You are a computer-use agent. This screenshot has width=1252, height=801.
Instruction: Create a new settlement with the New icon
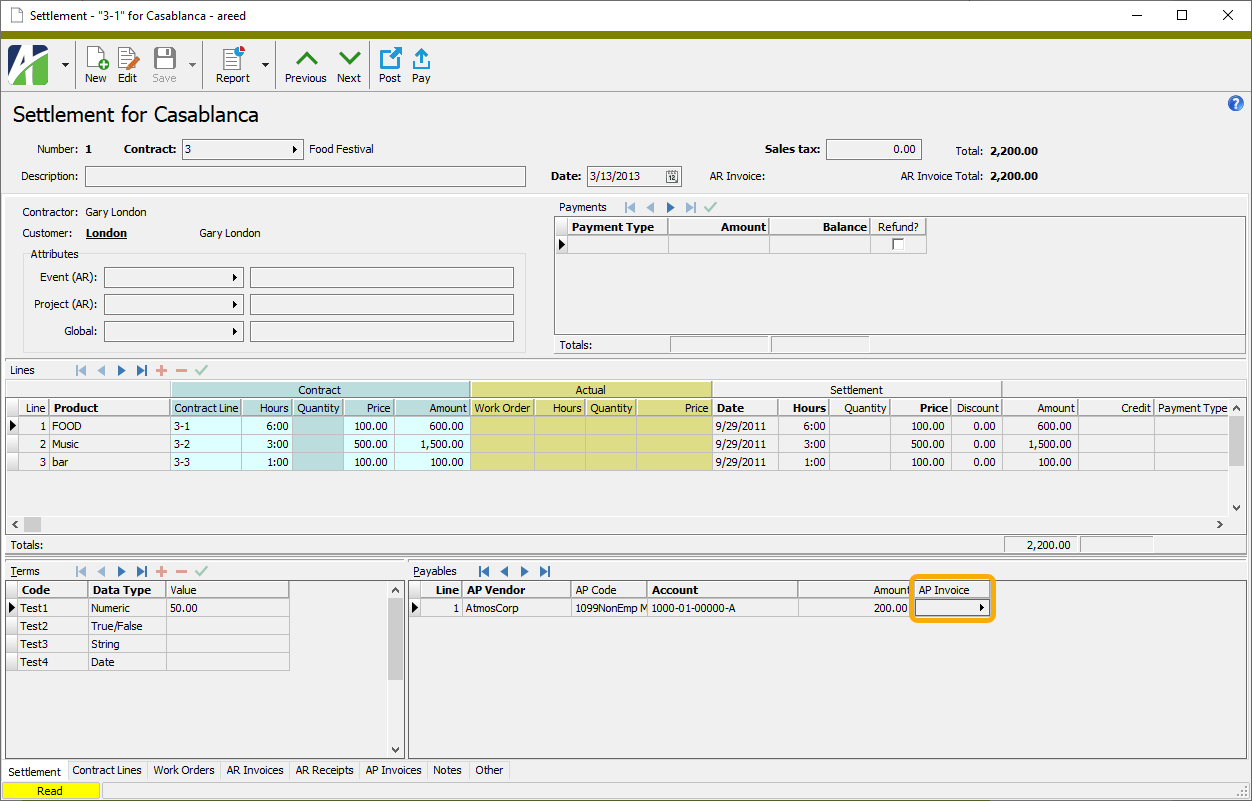[x=96, y=64]
